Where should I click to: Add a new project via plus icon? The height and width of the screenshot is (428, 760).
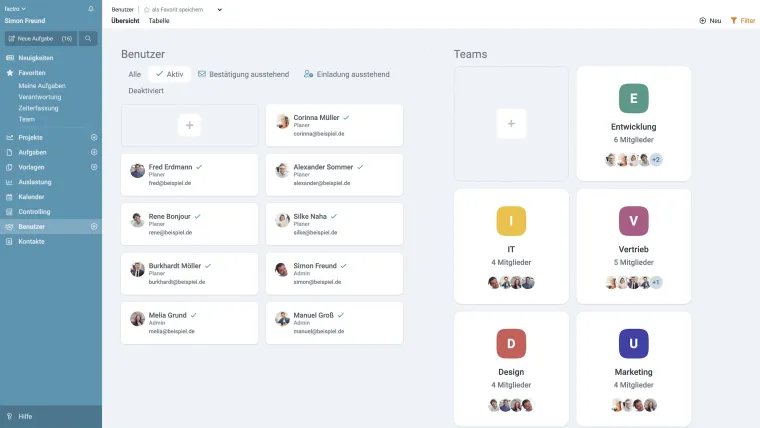coord(94,138)
